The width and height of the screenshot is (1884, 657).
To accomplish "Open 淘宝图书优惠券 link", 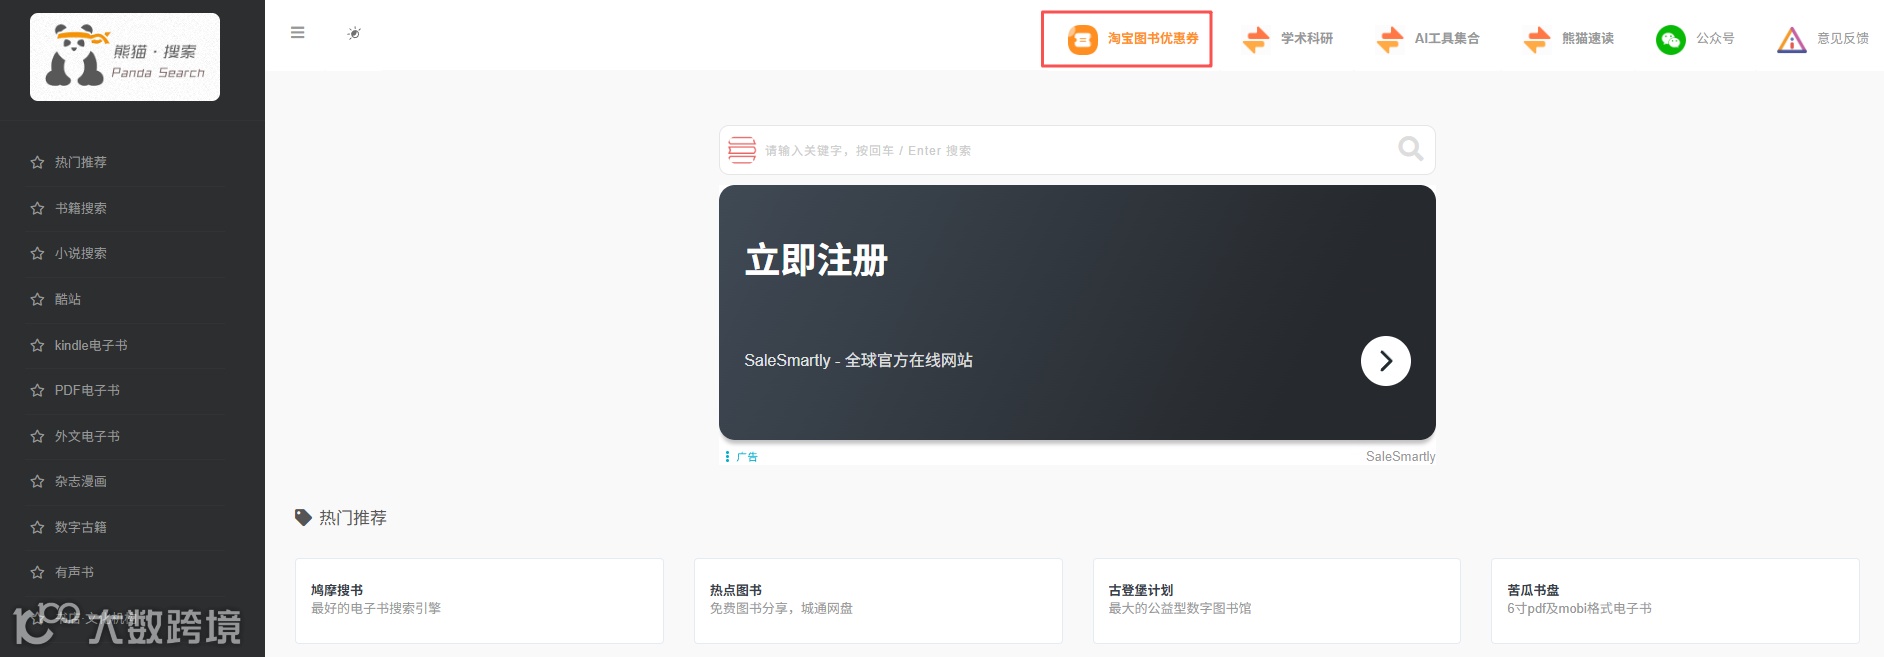I will point(1152,38).
